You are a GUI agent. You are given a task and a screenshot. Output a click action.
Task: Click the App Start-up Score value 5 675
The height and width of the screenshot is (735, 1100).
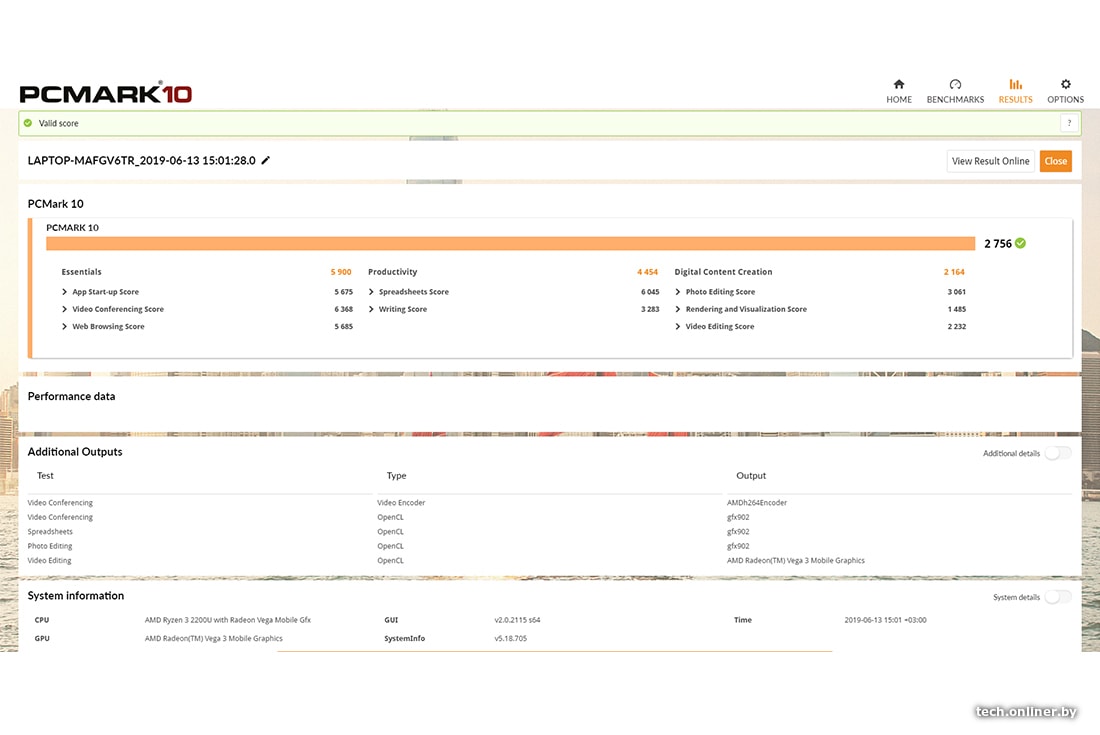click(343, 292)
